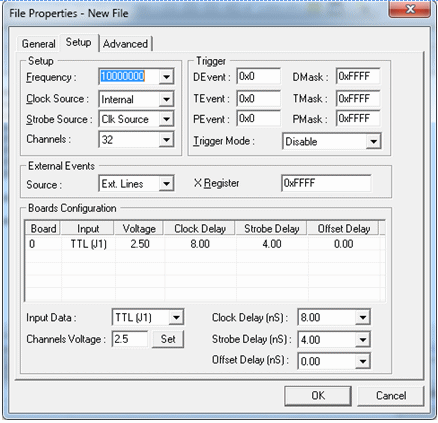Open the Channels count dropdown
The height and width of the screenshot is (423, 438).
(166, 140)
